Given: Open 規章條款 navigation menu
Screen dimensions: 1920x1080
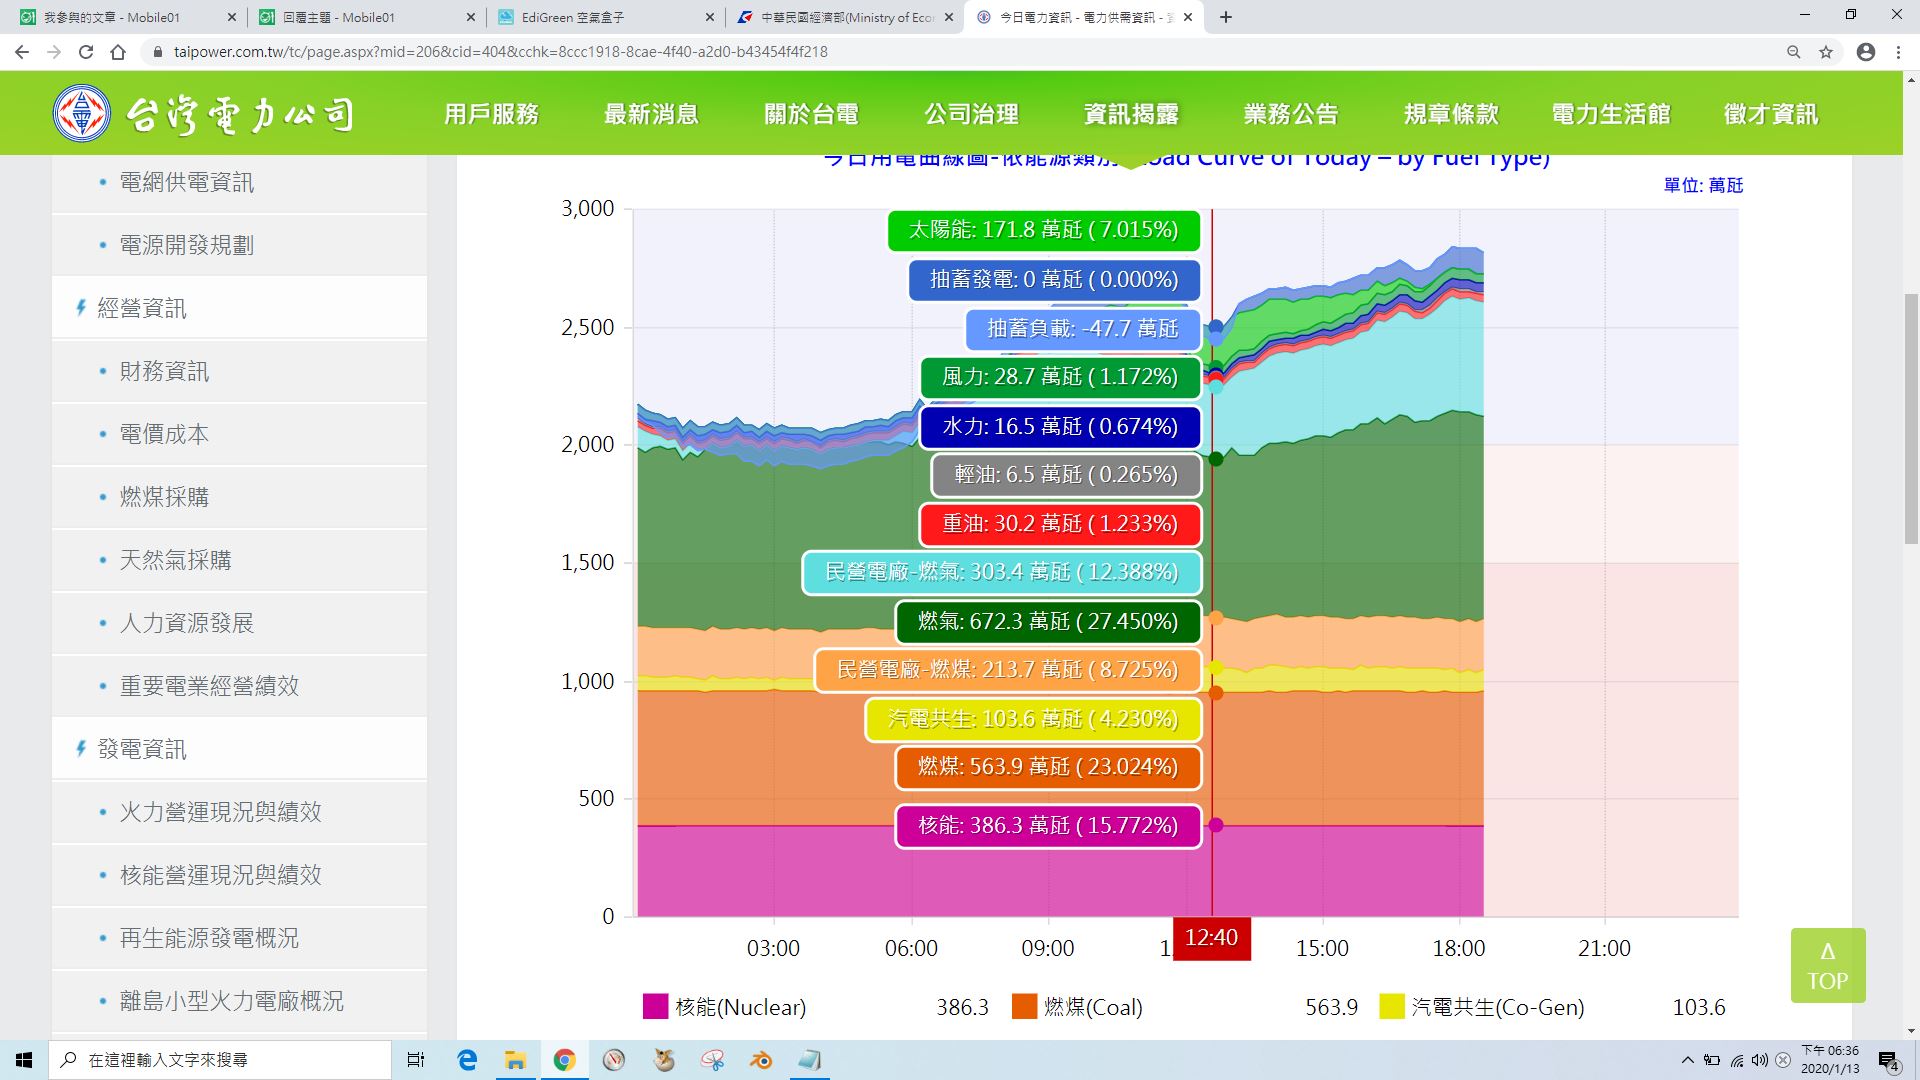Looking at the screenshot, I should pyautogui.click(x=1451, y=114).
